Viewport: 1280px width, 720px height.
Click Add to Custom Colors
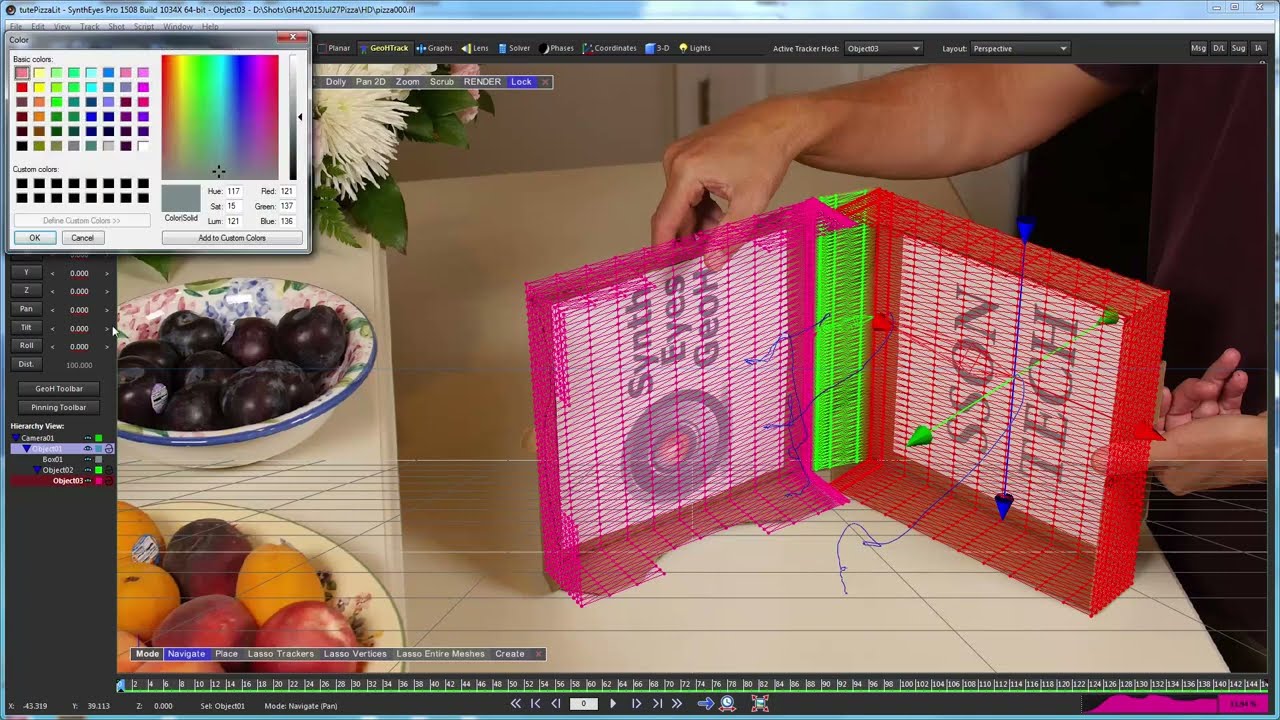232,238
